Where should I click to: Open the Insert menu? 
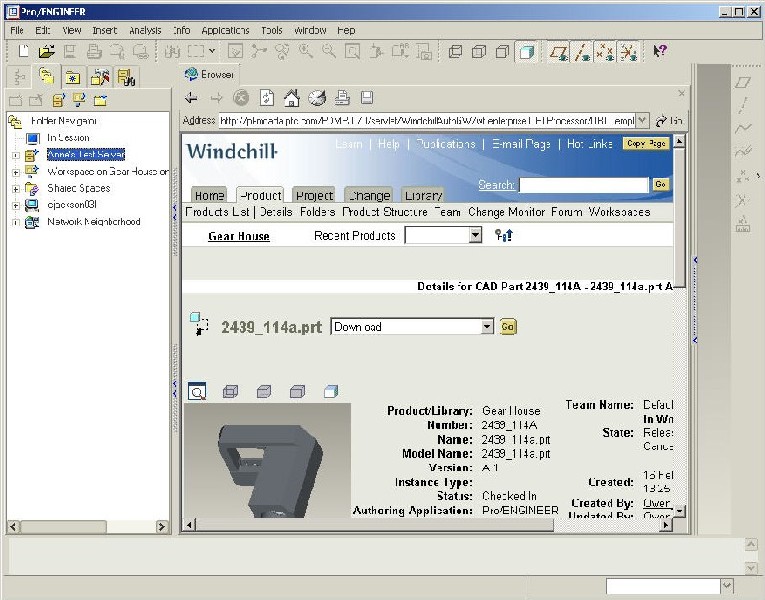coord(104,30)
